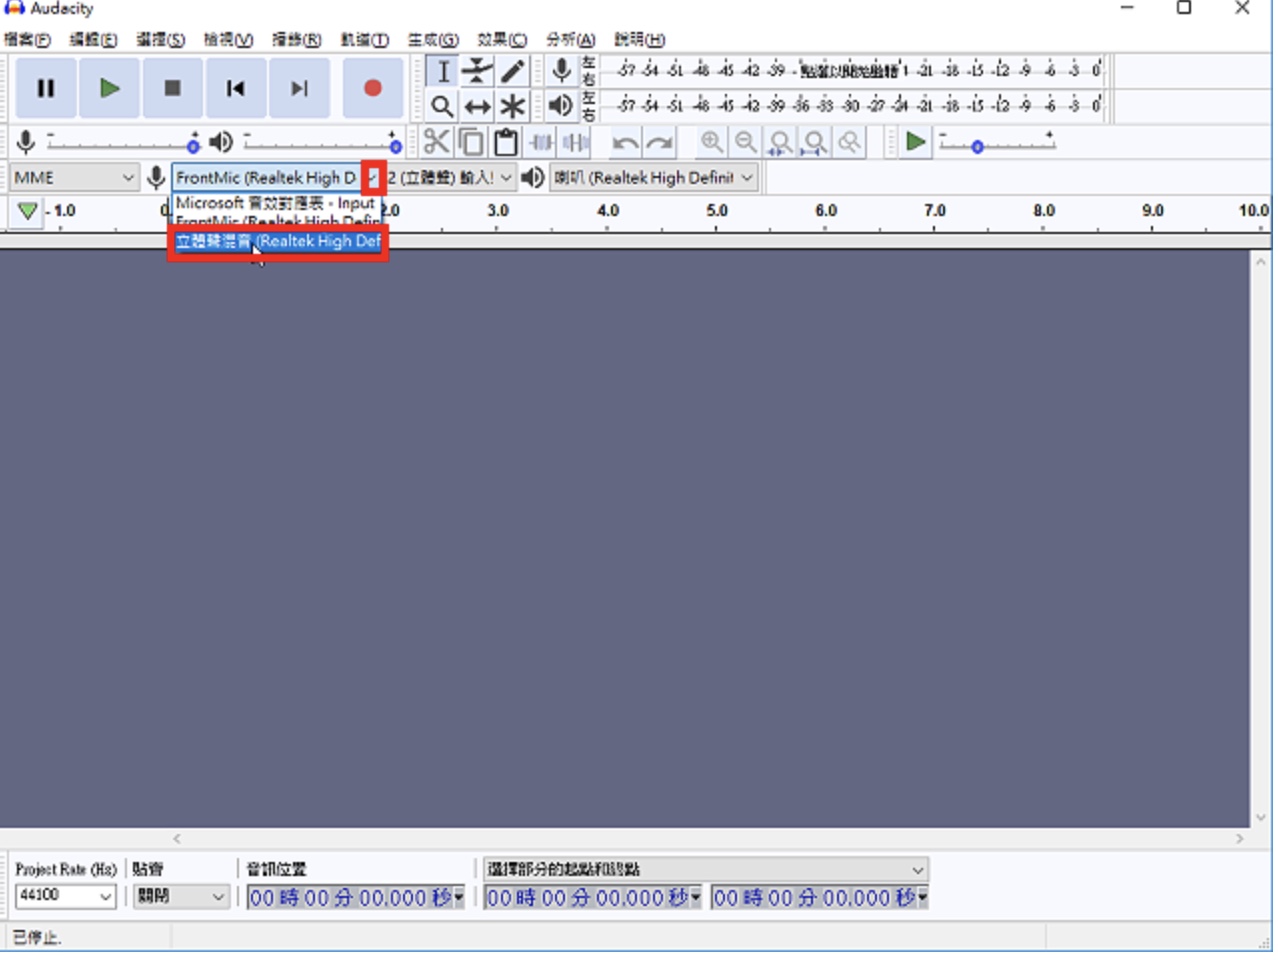This screenshot has width=1278, height=960.
Task: Click the microphone icon beside FrontMic device
Action: (x=156, y=178)
